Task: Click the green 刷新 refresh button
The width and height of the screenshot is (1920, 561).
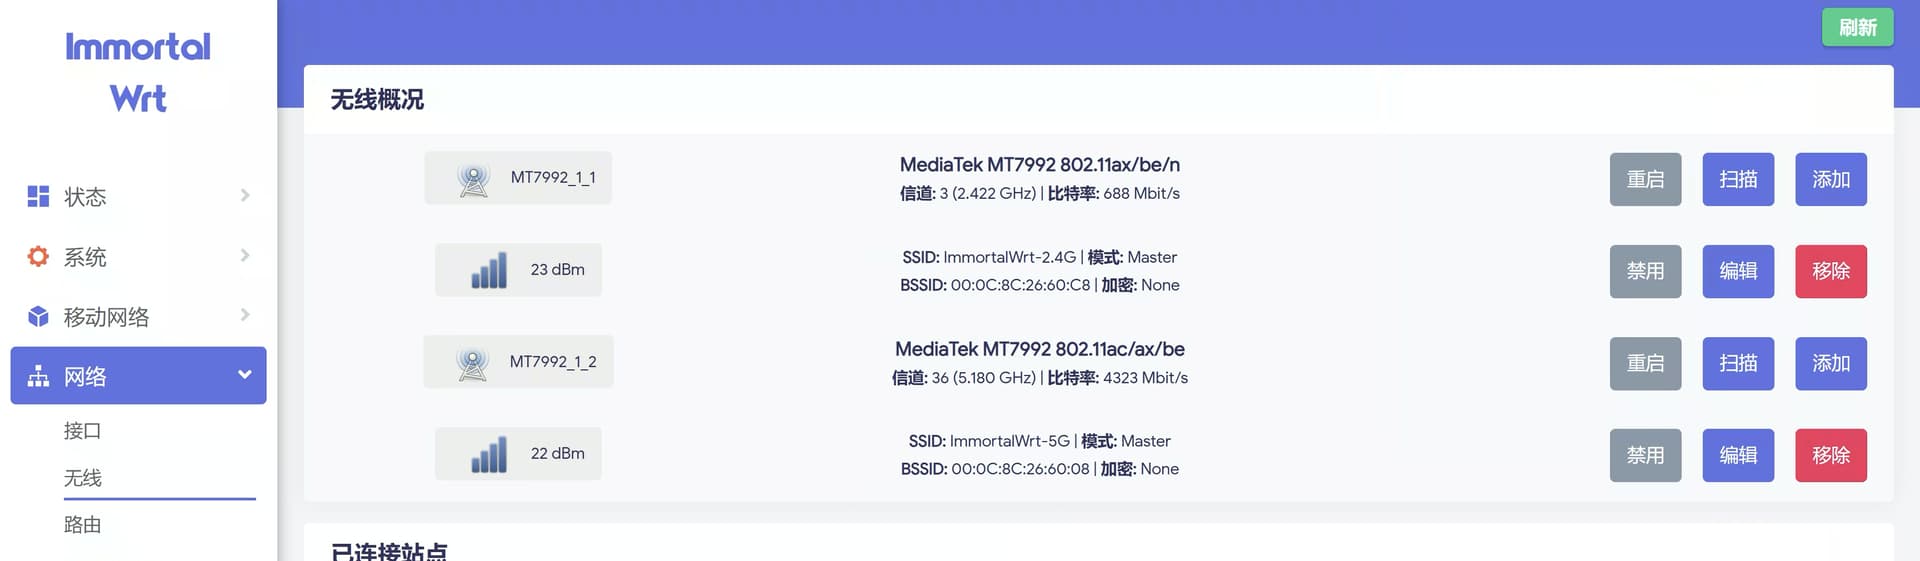Action: 1857,27
